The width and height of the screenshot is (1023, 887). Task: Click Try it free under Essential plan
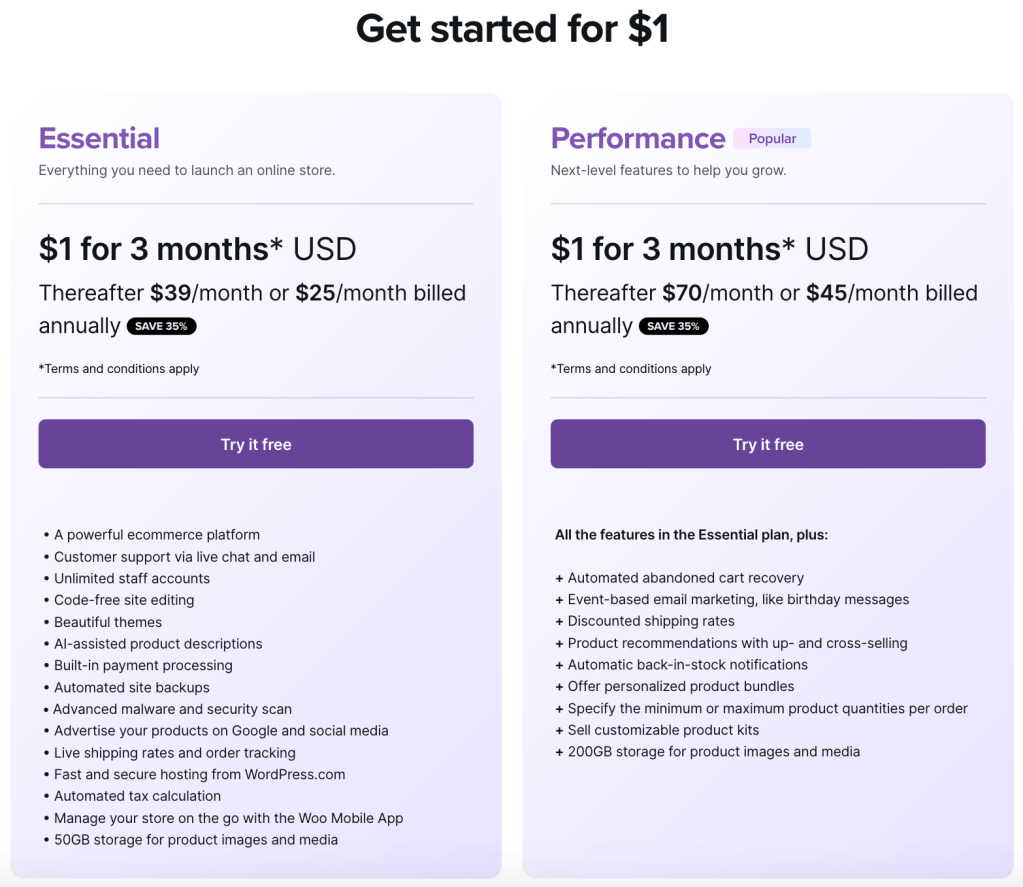[x=256, y=444]
